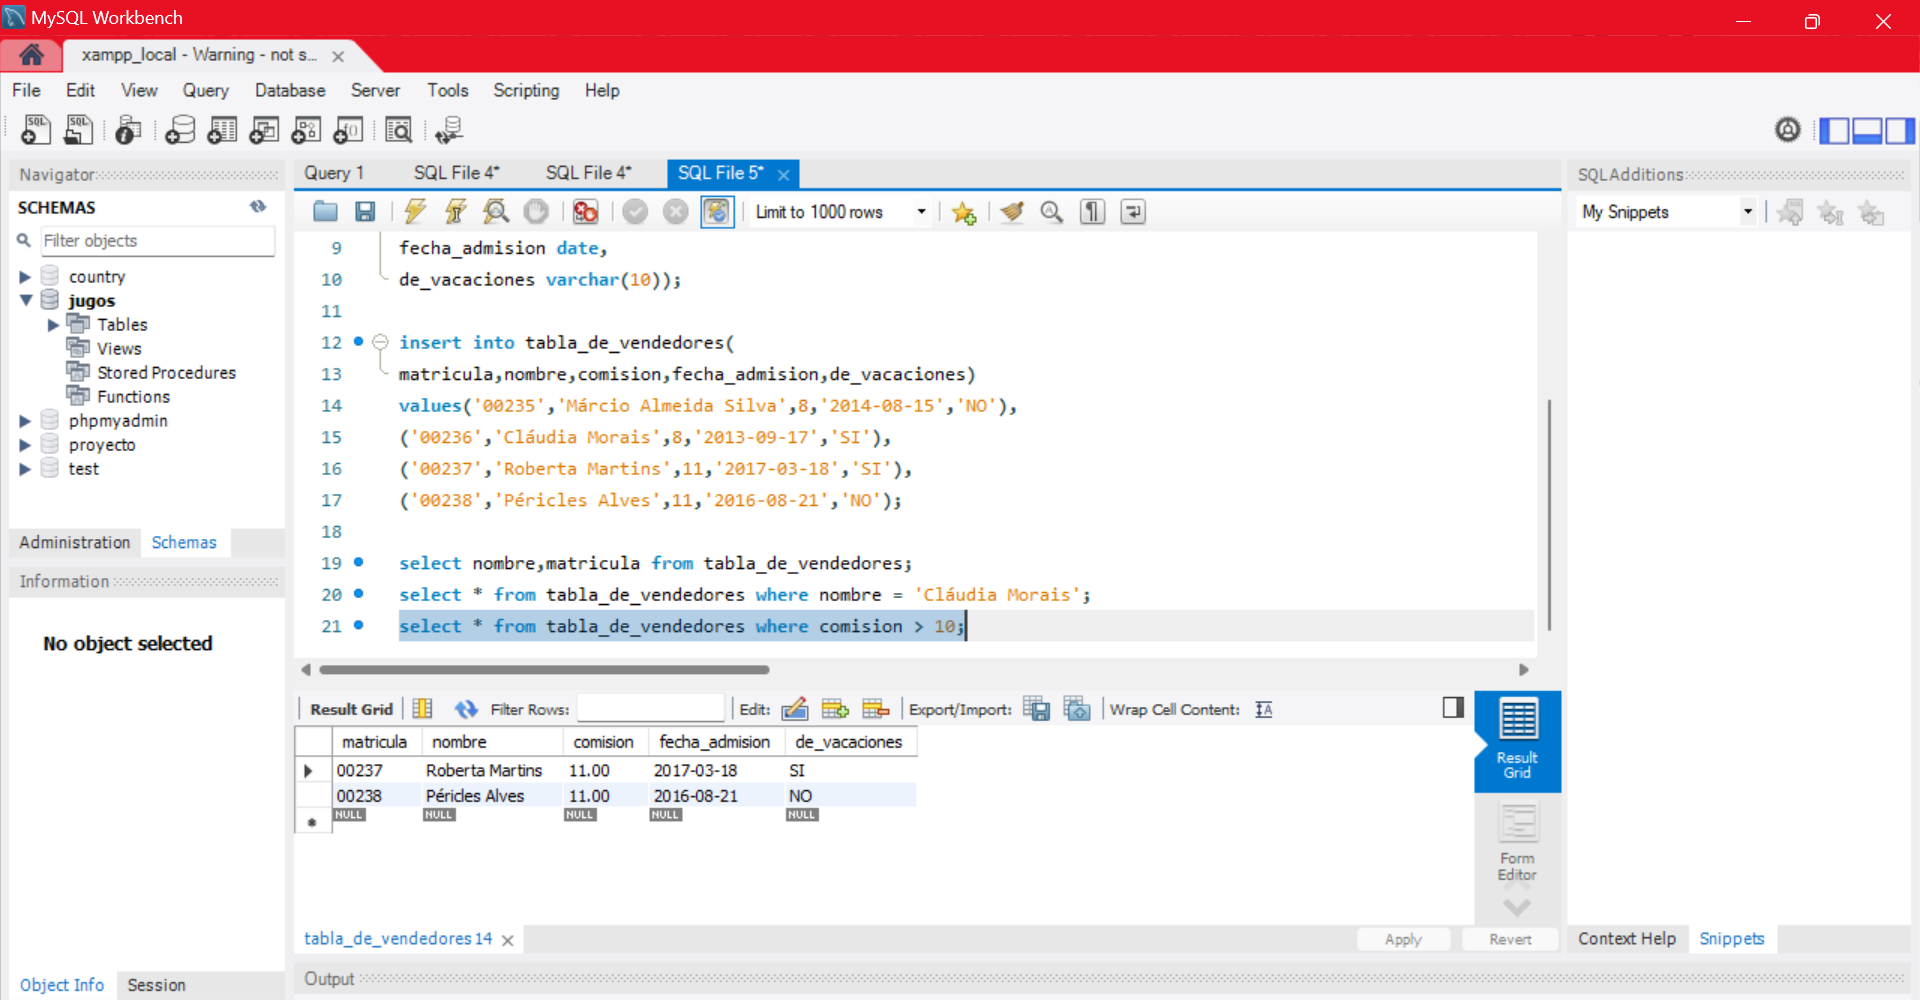Collapse insert statement fold marker on line 12
This screenshot has width=1920, height=1000.
click(x=380, y=342)
